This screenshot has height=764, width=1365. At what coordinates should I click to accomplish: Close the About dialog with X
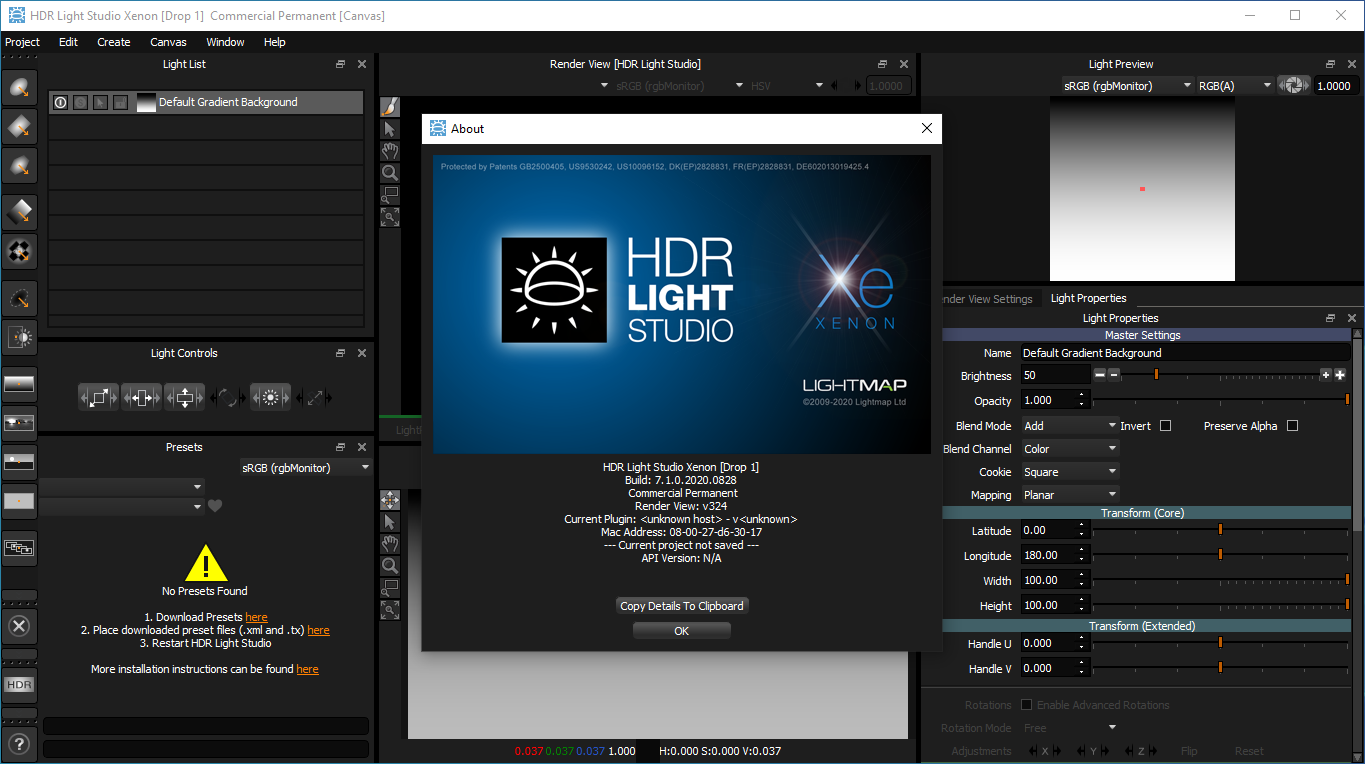point(926,128)
